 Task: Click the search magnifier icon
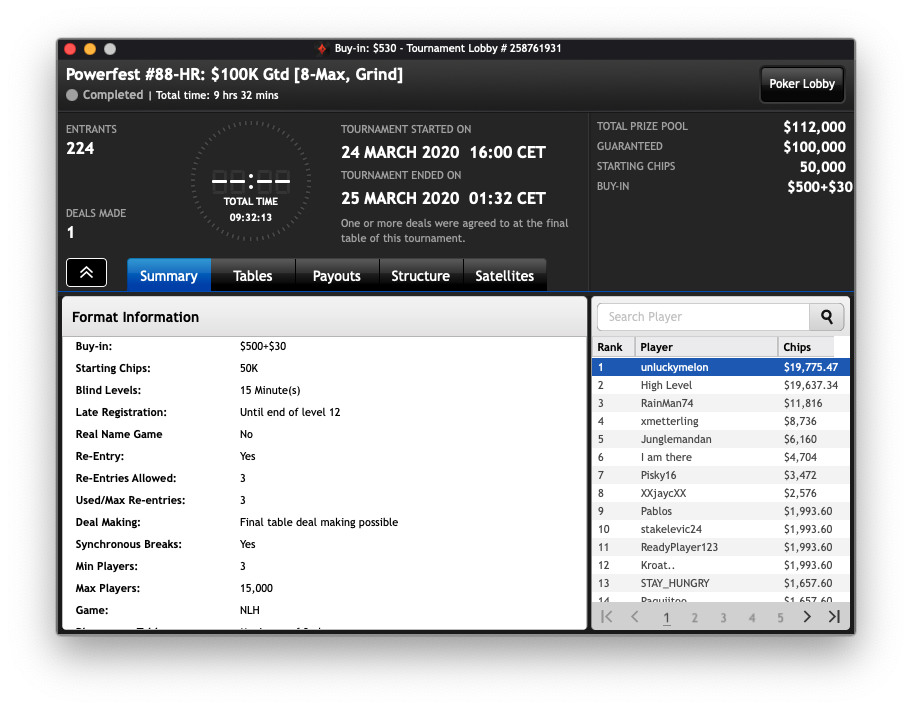click(x=826, y=317)
